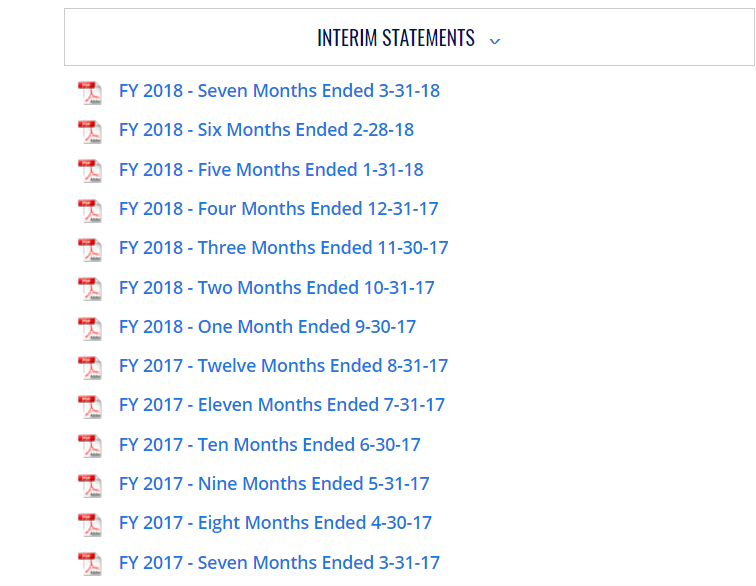Viewport: 756px width, 586px height.
Task: Open FY 2017 Eight Months Ended 4-30-17 statement
Action: 275,523
